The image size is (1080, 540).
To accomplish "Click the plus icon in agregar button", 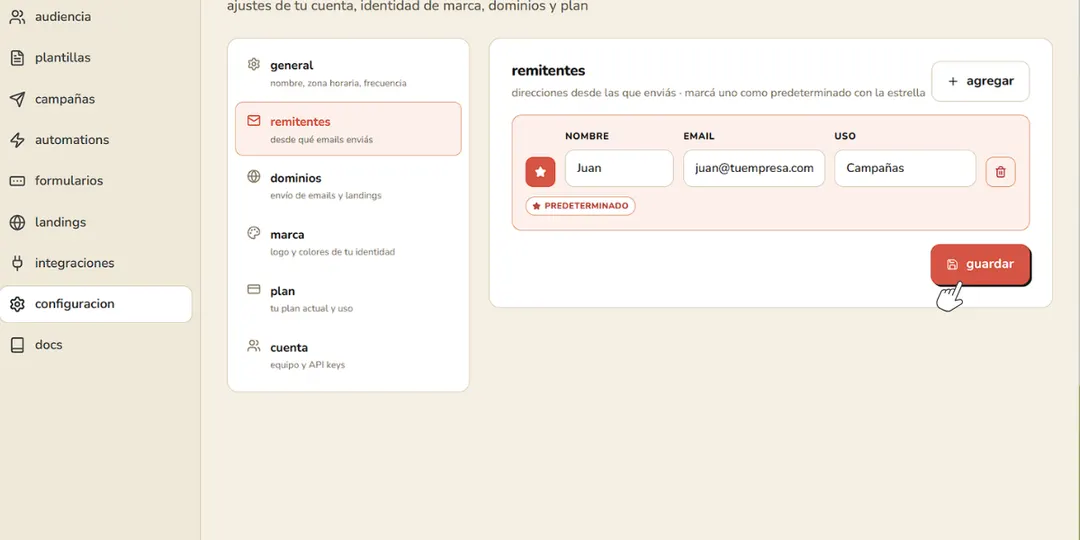I will click(953, 81).
